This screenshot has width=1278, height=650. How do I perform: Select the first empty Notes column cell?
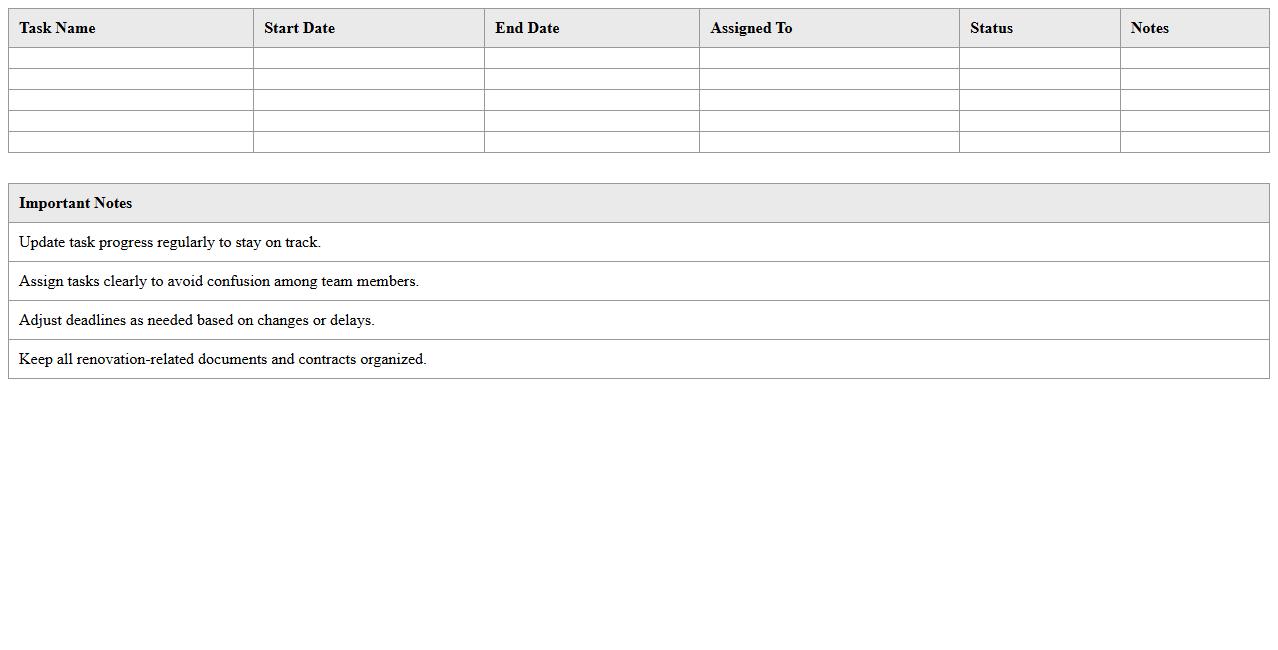[x=1195, y=58]
